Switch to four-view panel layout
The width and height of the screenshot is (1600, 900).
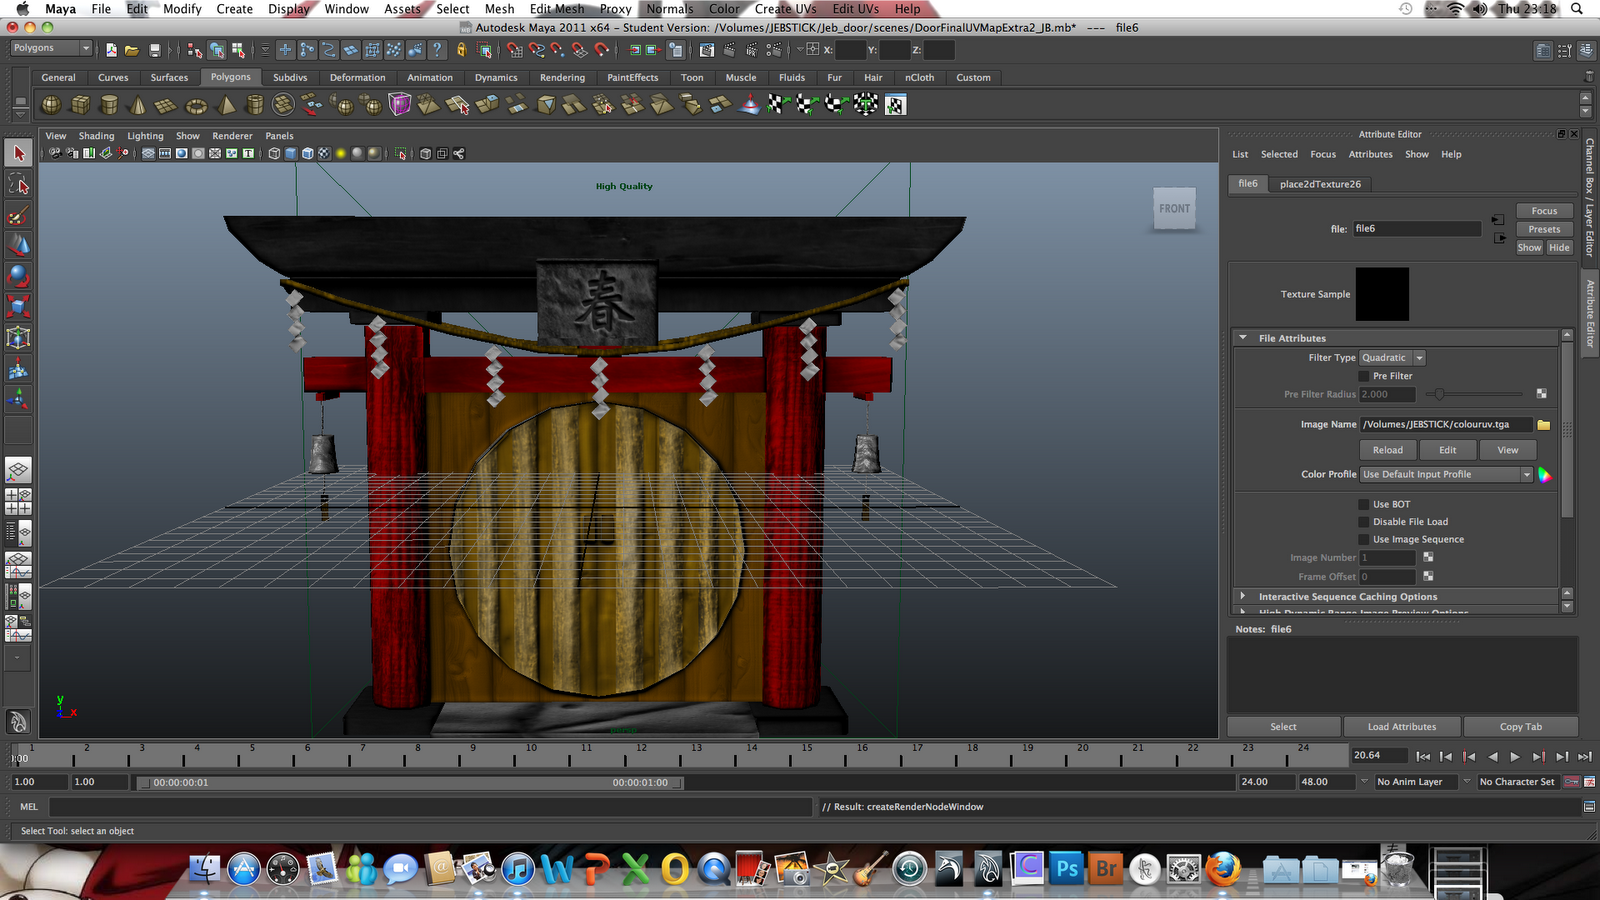(18, 501)
